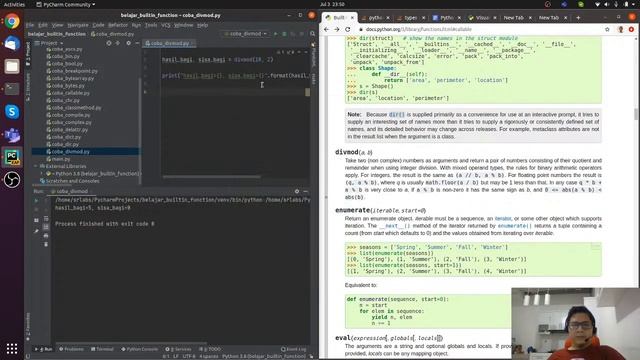Image resolution: width=640 pixels, height=360 pixels.
Task: Select coba_callable.py in Project tree
Action: tap(70, 93)
